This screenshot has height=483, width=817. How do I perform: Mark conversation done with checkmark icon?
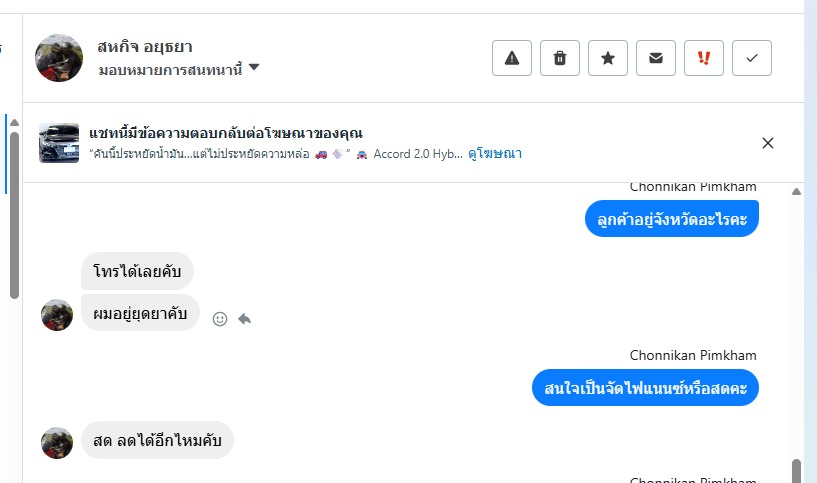coord(752,58)
